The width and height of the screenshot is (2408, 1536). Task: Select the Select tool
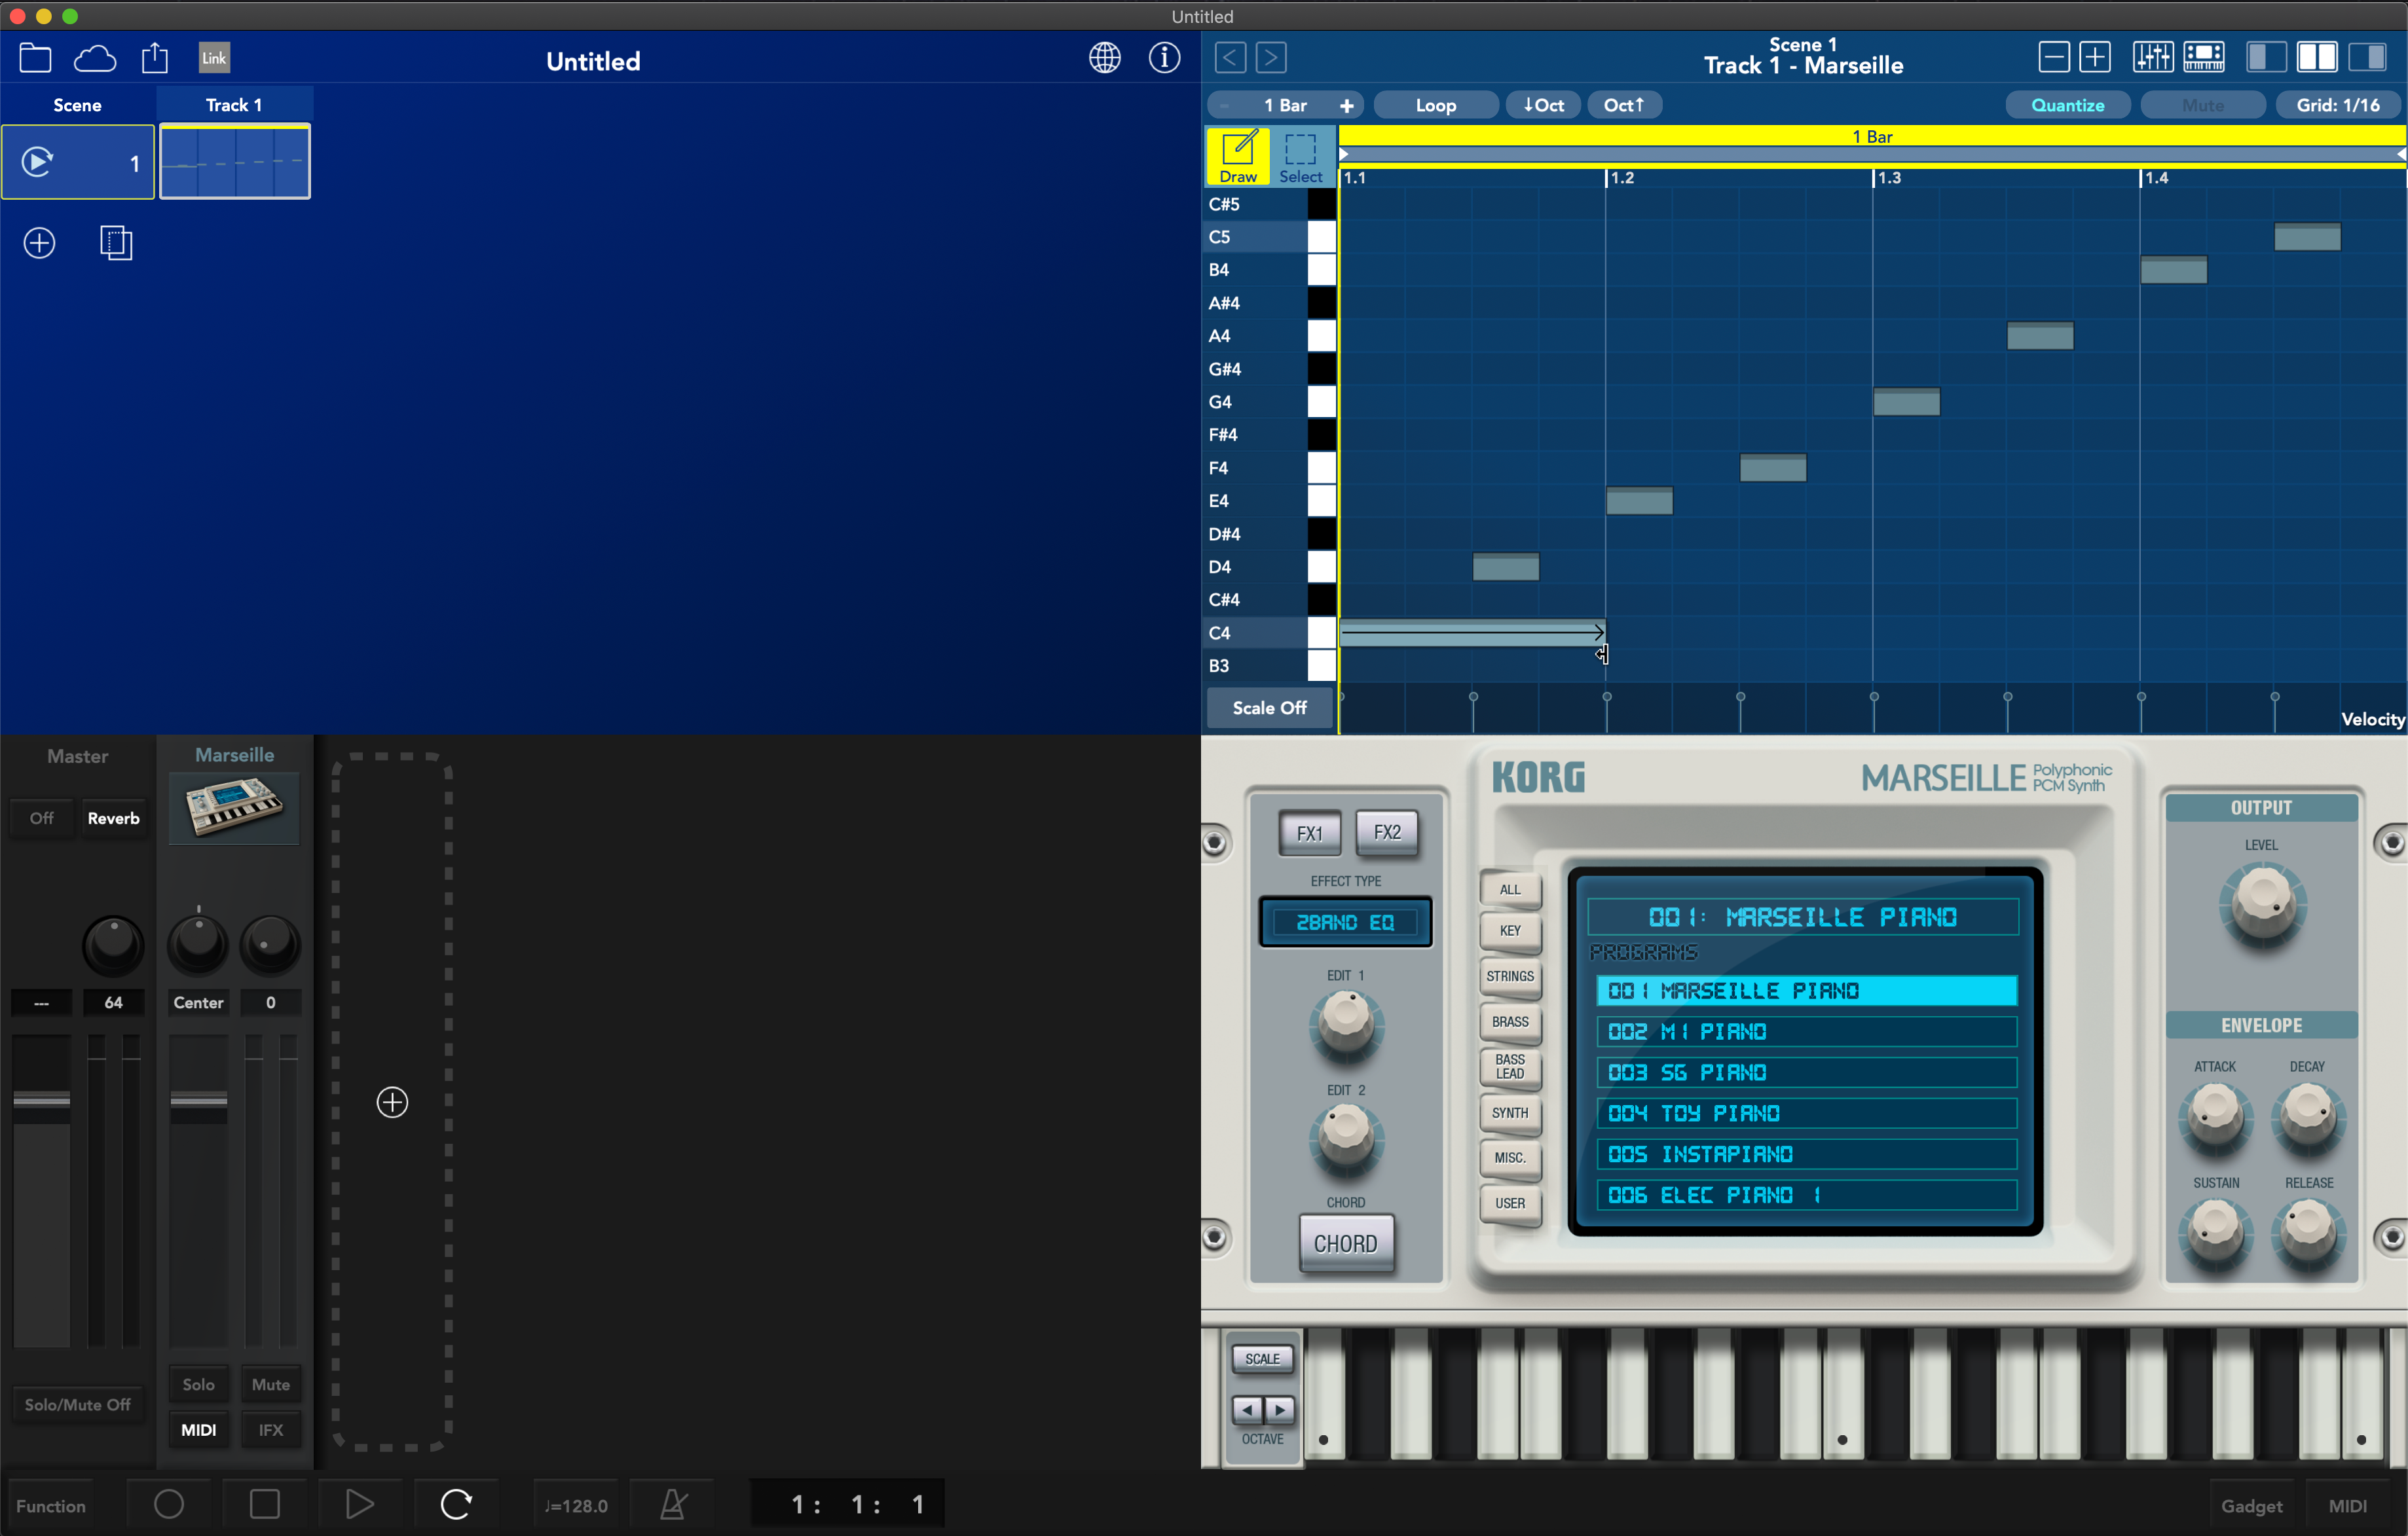[x=1301, y=157]
